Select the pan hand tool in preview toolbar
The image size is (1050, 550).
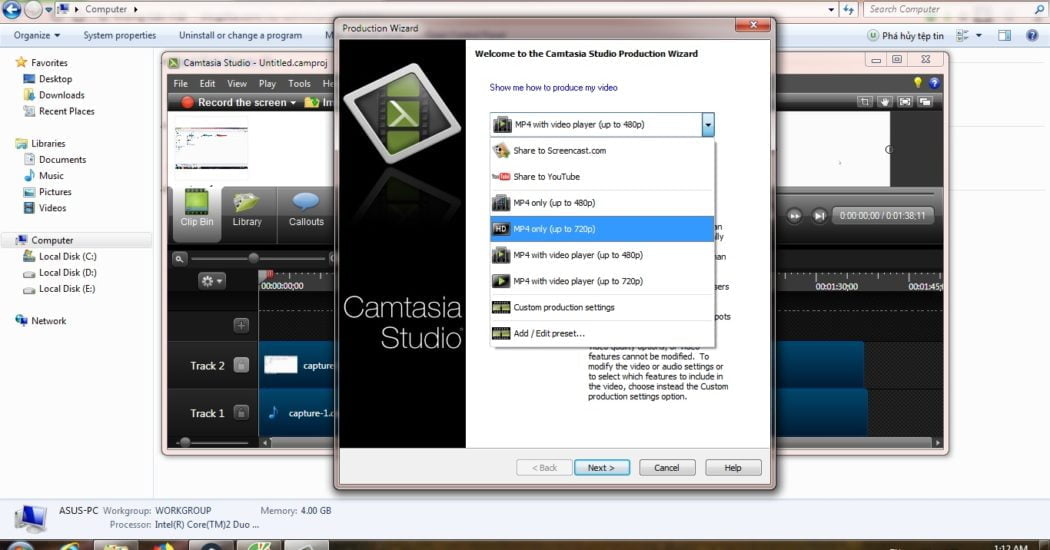click(885, 102)
